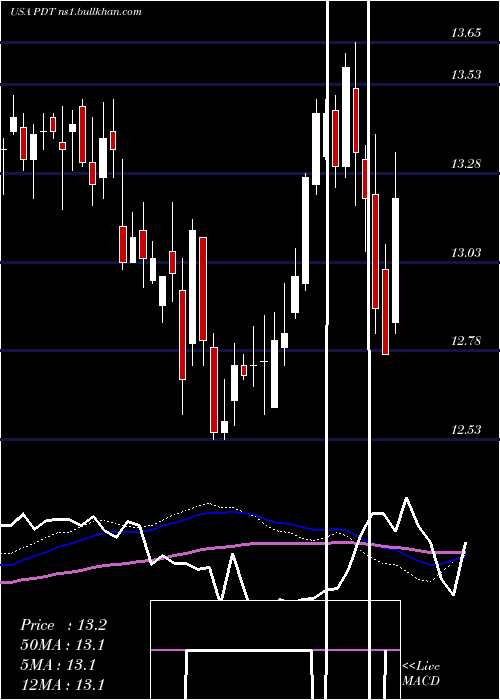Click the 5MA : 13.1 readout
500x700 pixels.
58,665
